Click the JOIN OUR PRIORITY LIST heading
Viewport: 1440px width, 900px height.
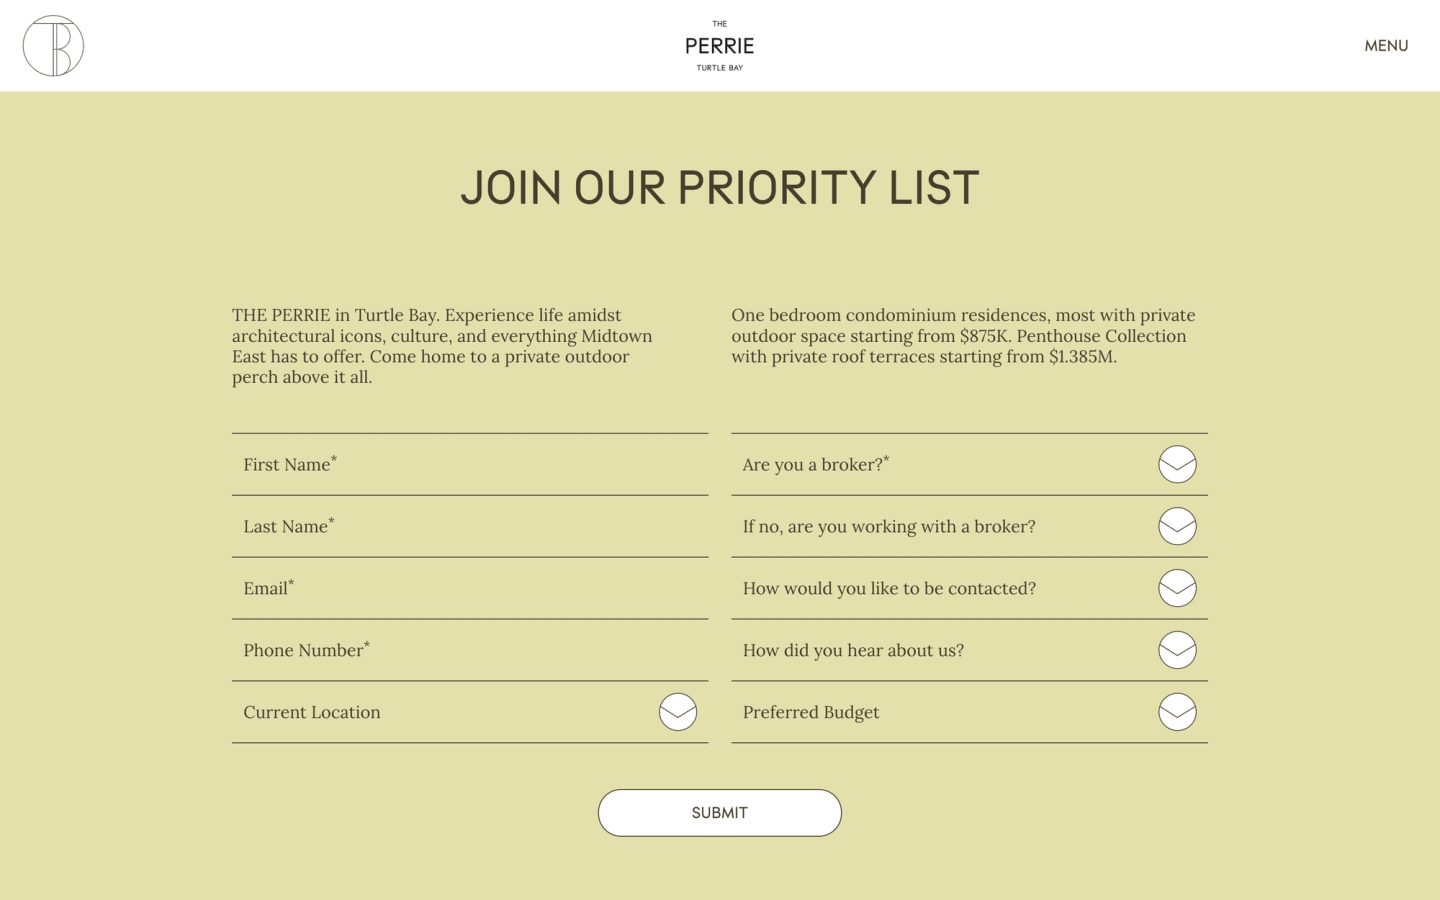coord(719,187)
